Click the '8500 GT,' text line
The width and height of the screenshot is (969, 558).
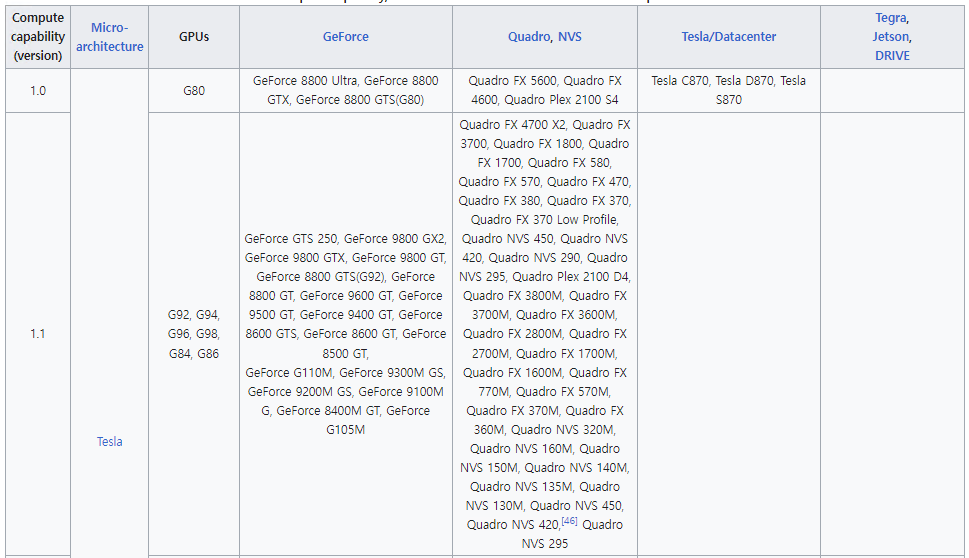(345, 353)
